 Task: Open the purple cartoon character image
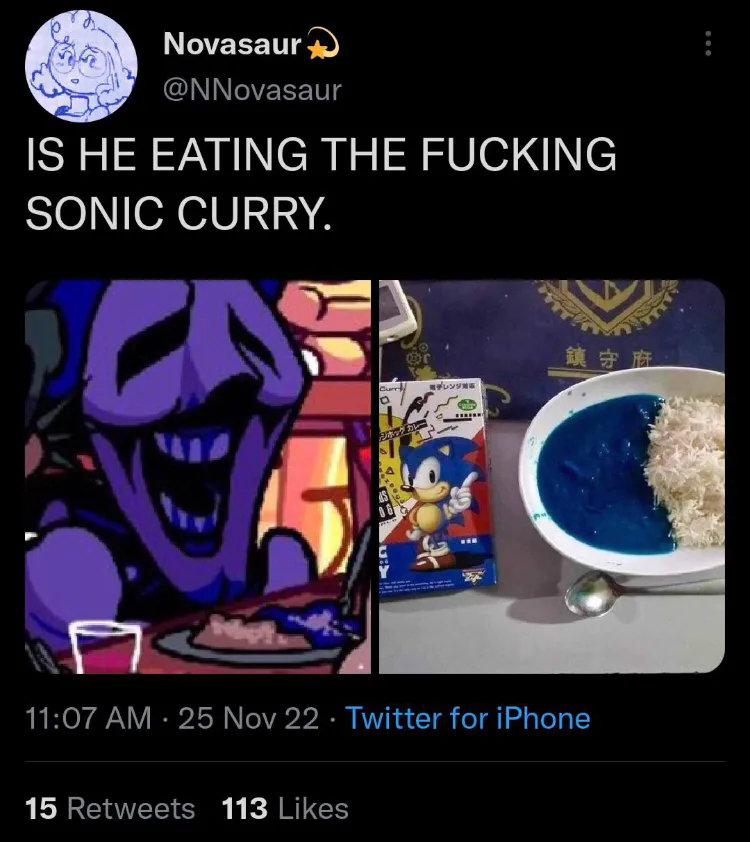pyautogui.click(x=198, y=476)
